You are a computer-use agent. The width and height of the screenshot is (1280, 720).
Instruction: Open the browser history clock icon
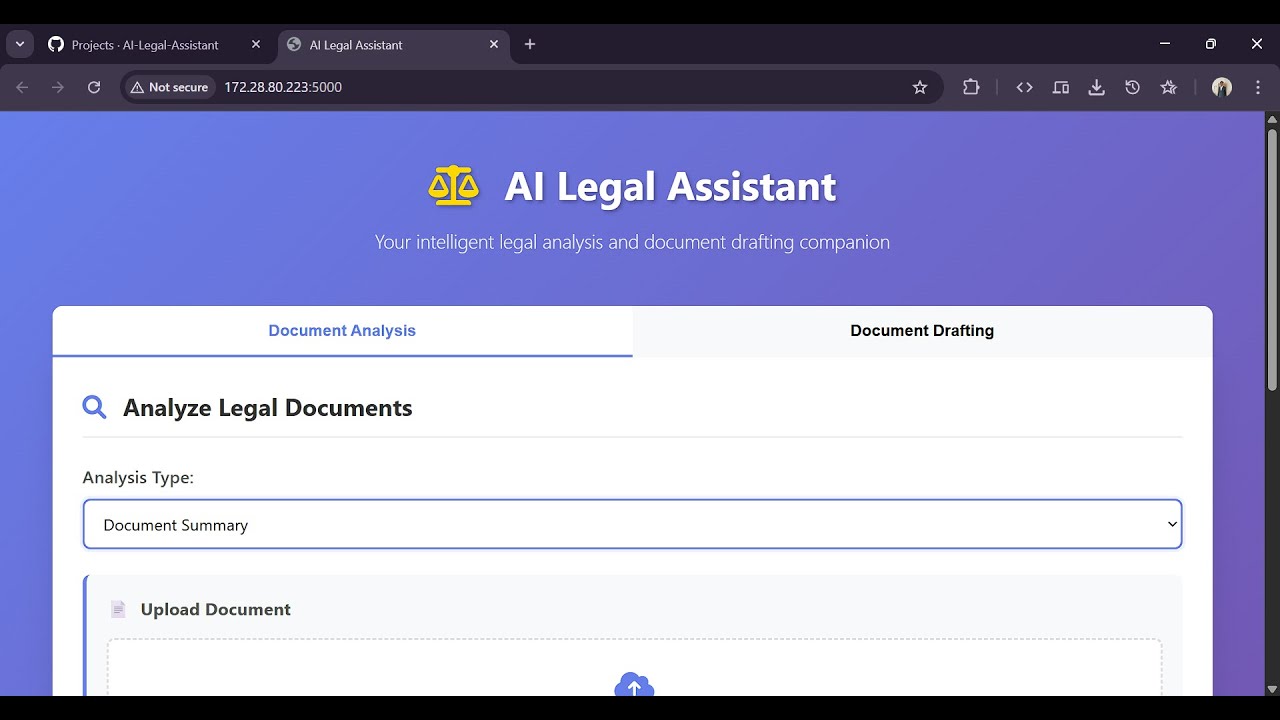[x=1132, y=87]
